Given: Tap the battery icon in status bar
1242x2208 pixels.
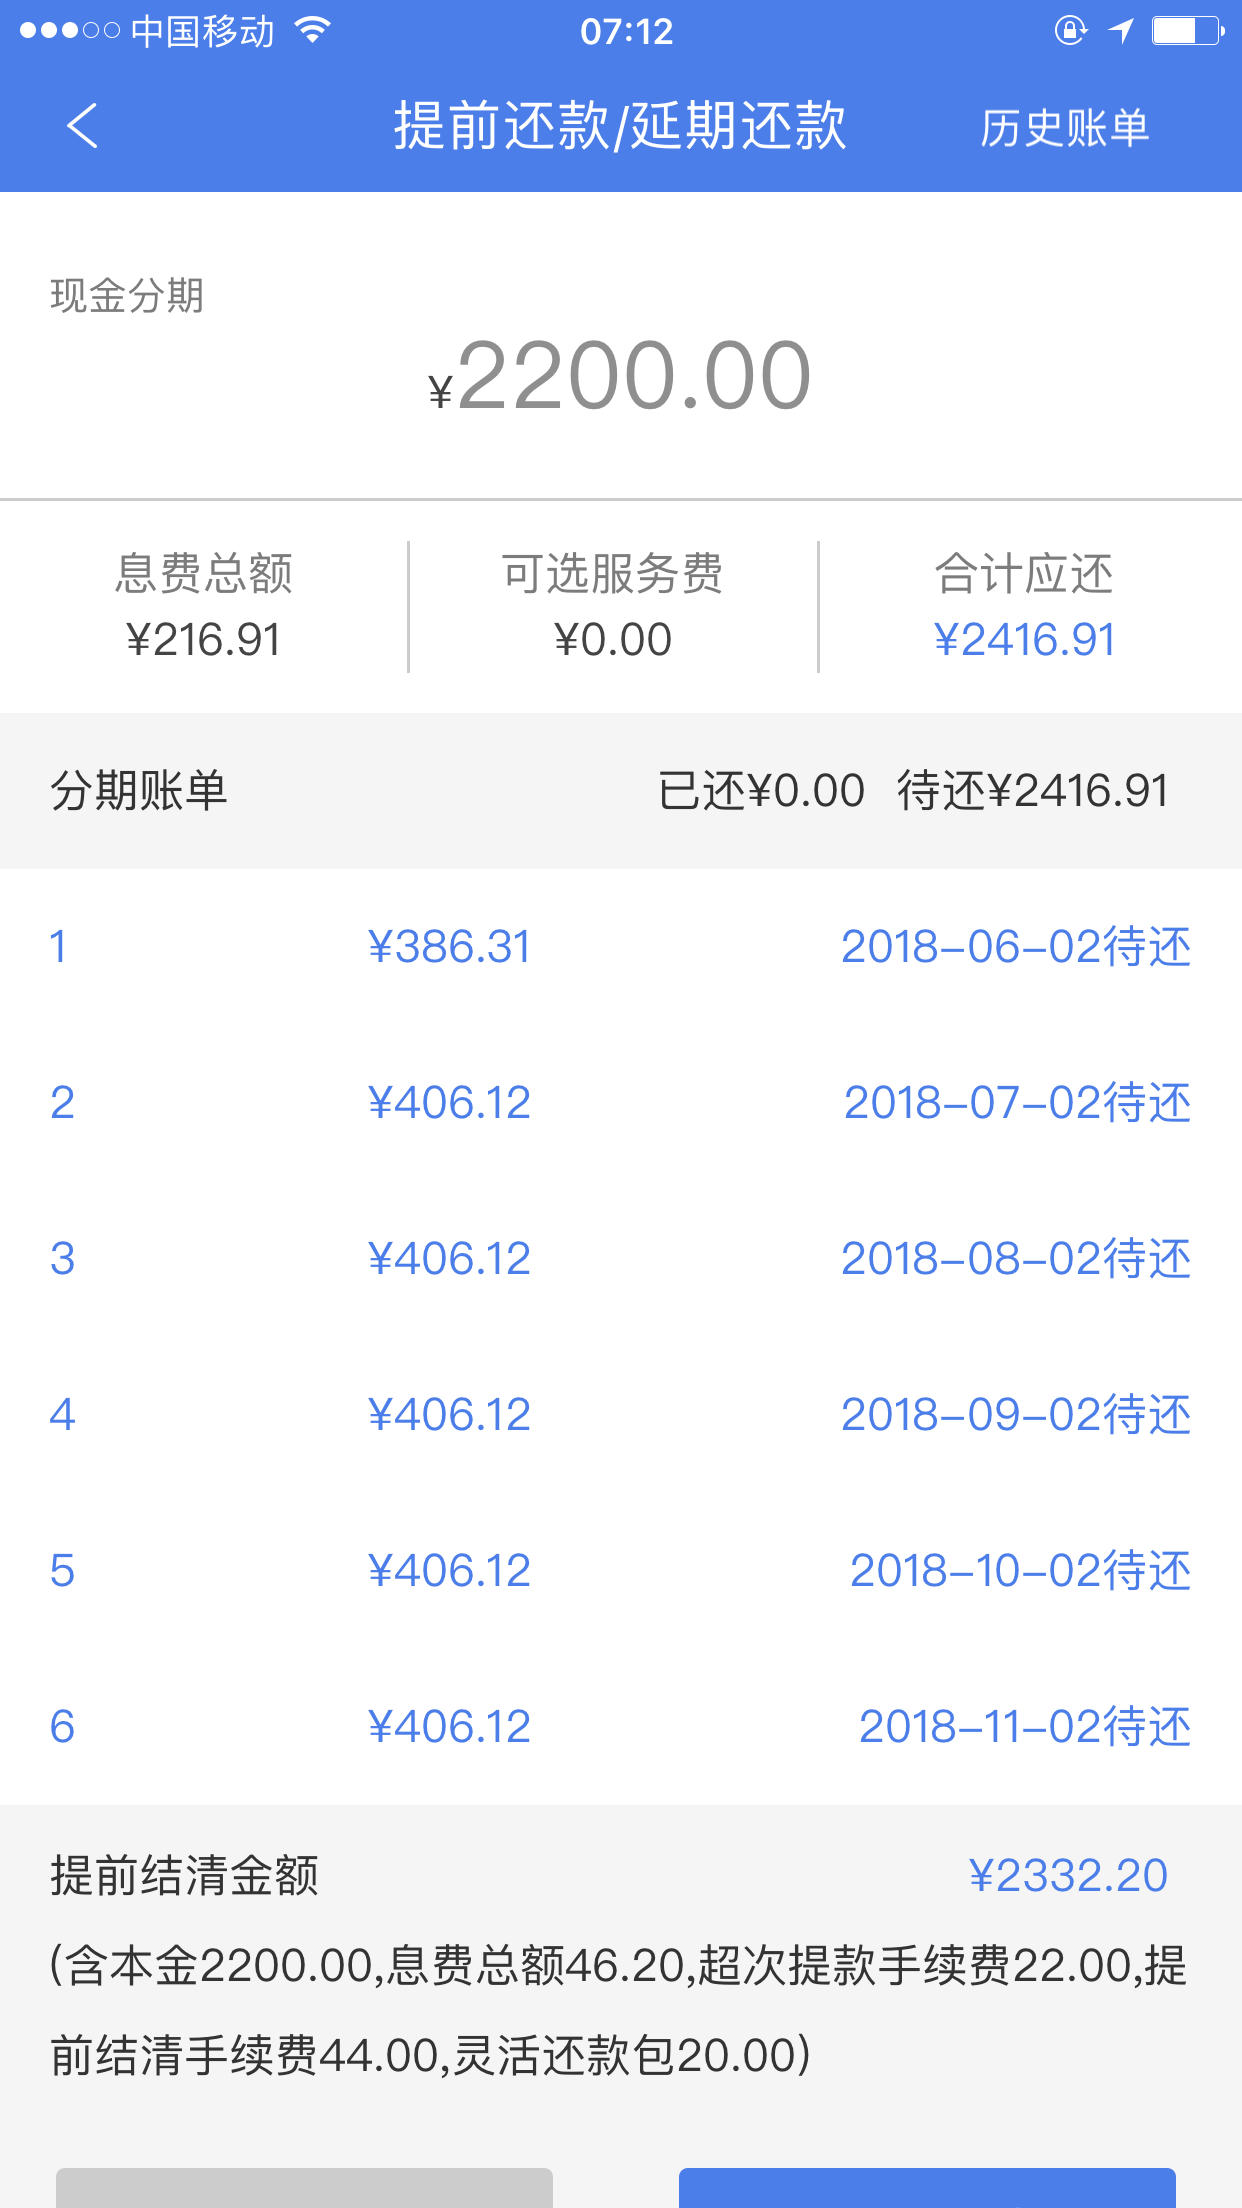Looking at the screenshot, I should 1188,31.
